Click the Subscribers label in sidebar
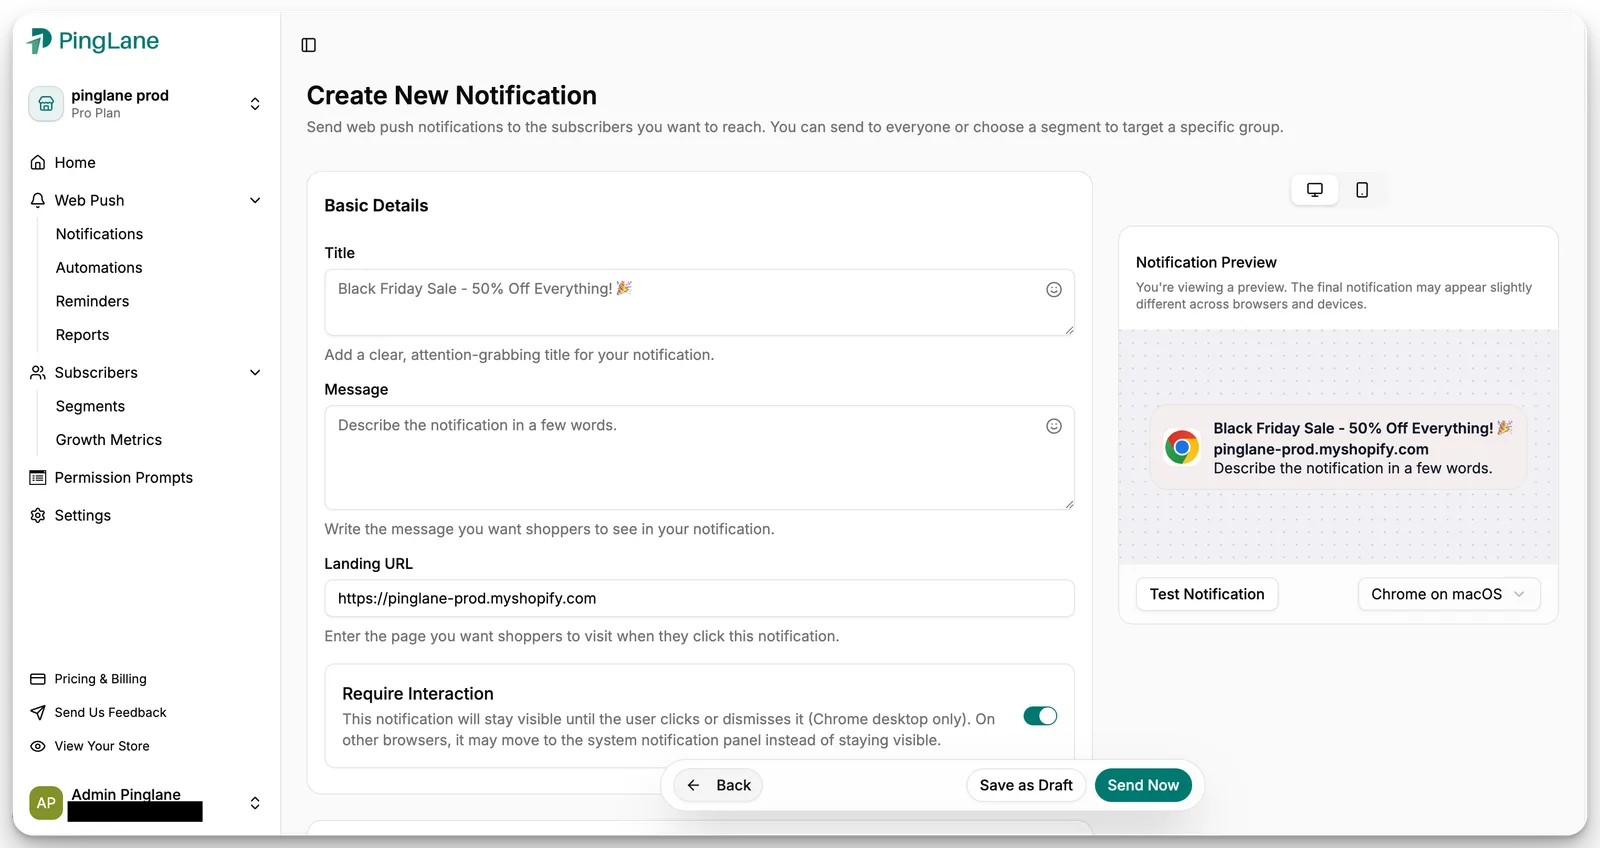Image resolution: width=1600 pixels, height=848 pixels. [x=96, y=373]
